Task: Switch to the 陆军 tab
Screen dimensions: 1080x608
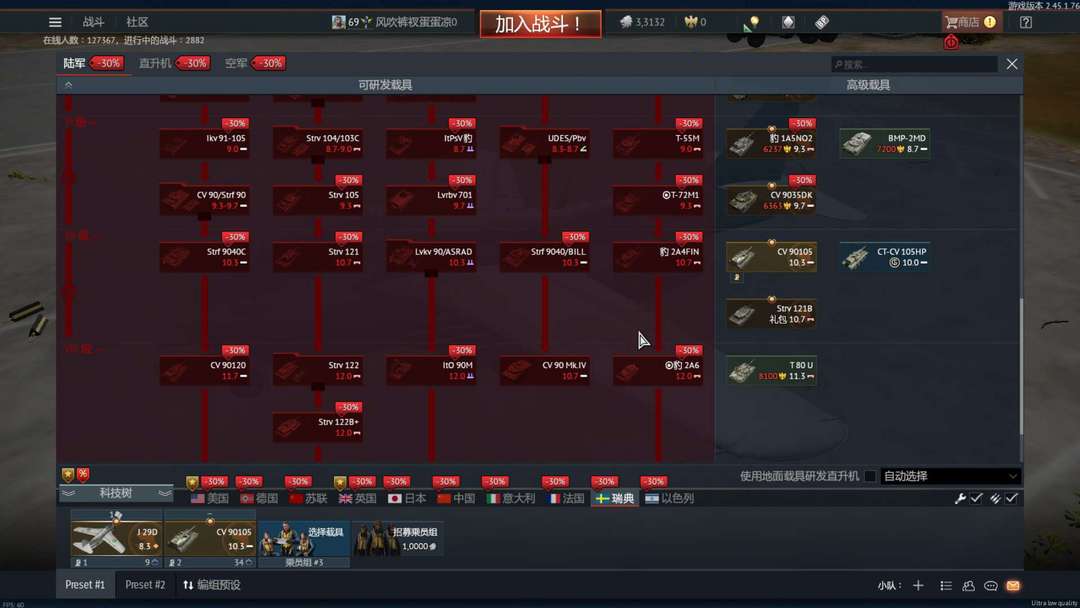Action: (x=74, y=63)
